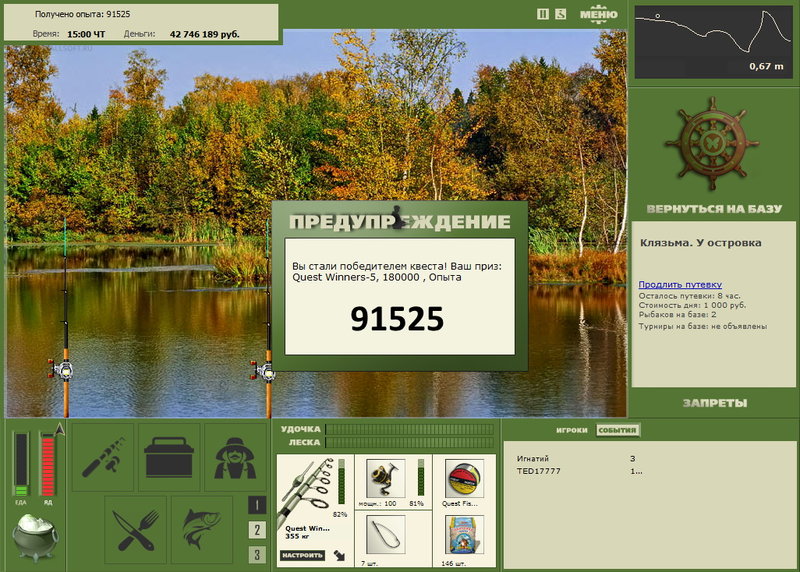Open the fisherman profile icon
This screenshot has height=572, width=800.
[235, 457]
